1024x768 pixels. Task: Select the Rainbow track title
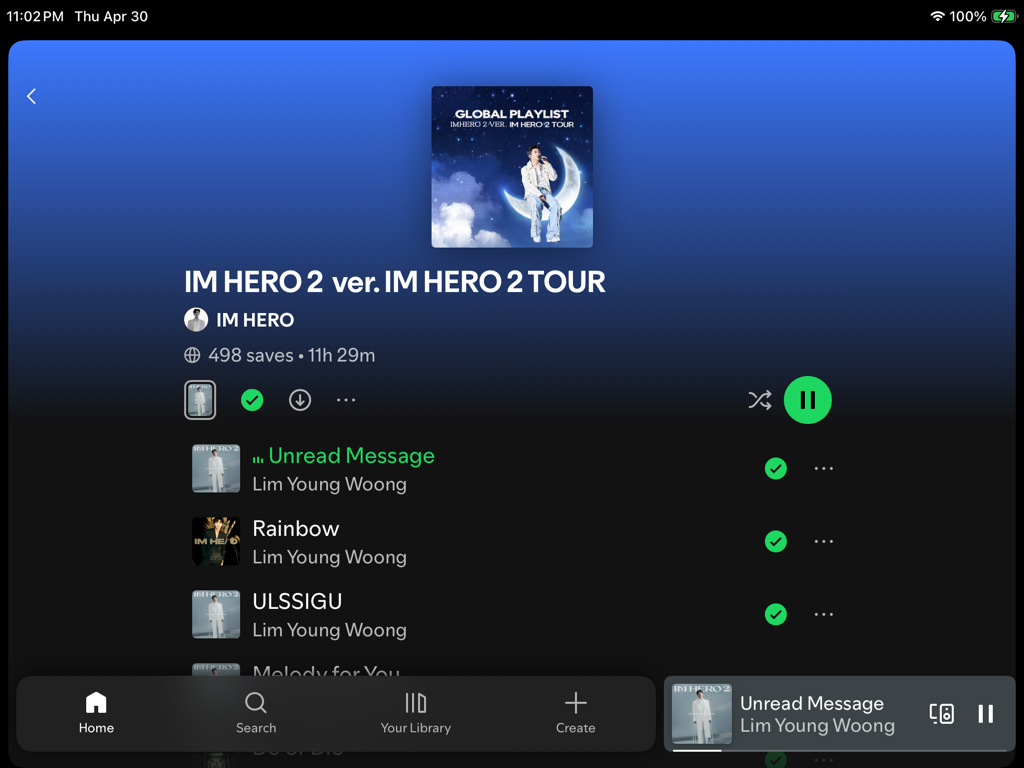[296, 528]
